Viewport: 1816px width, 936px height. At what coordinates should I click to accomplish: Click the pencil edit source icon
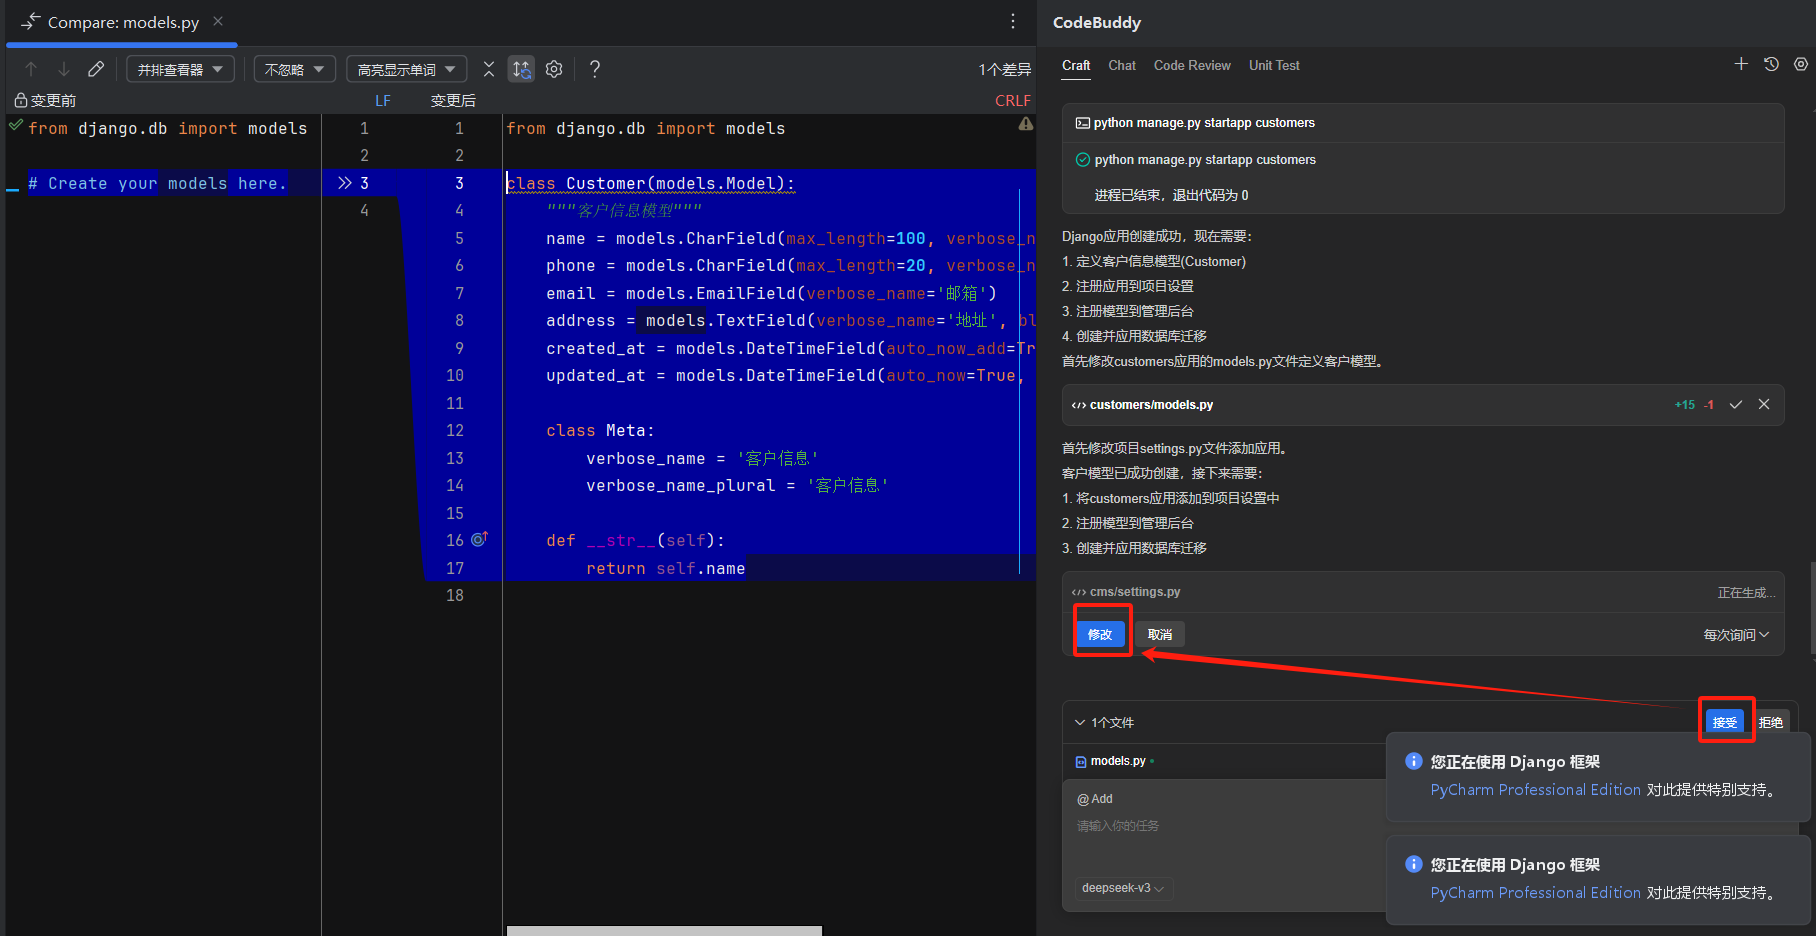point(96,69)
